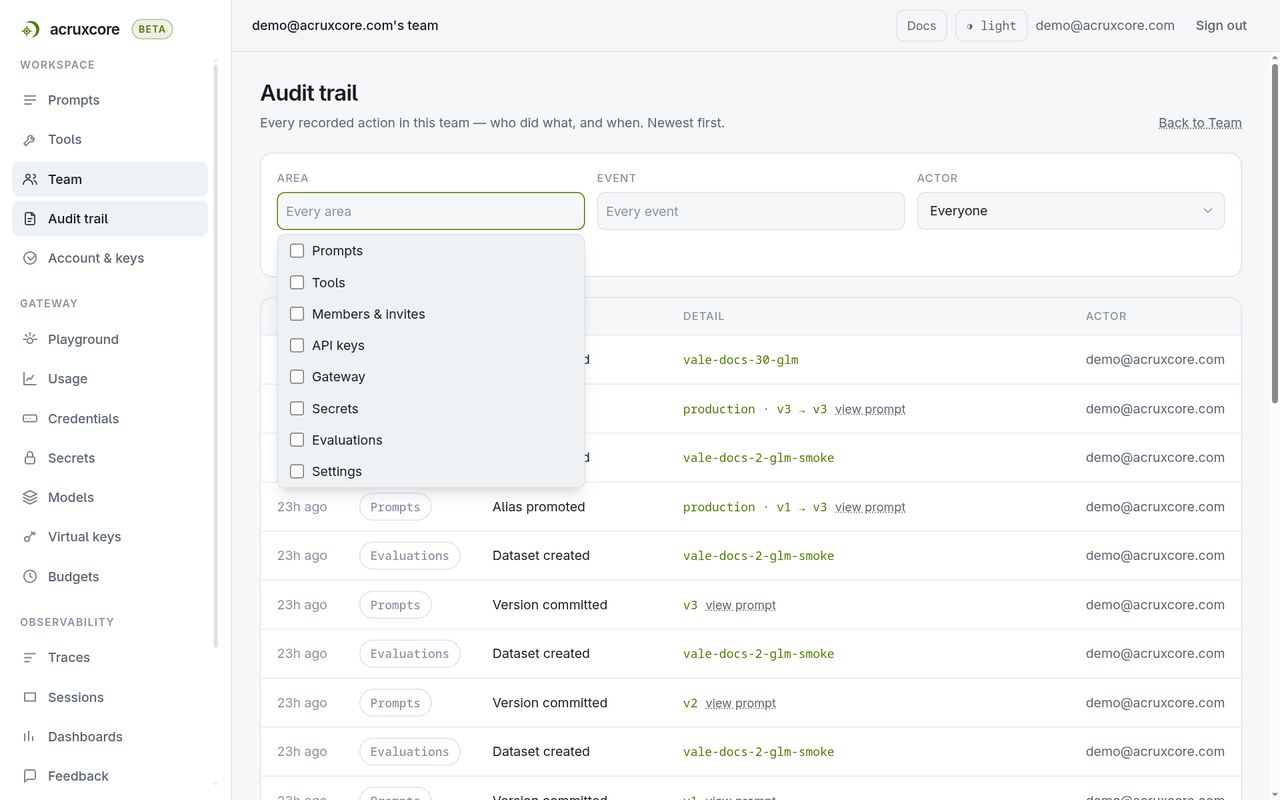
Task: Click the Virtual keys icon
Action: tap(30, 537)
